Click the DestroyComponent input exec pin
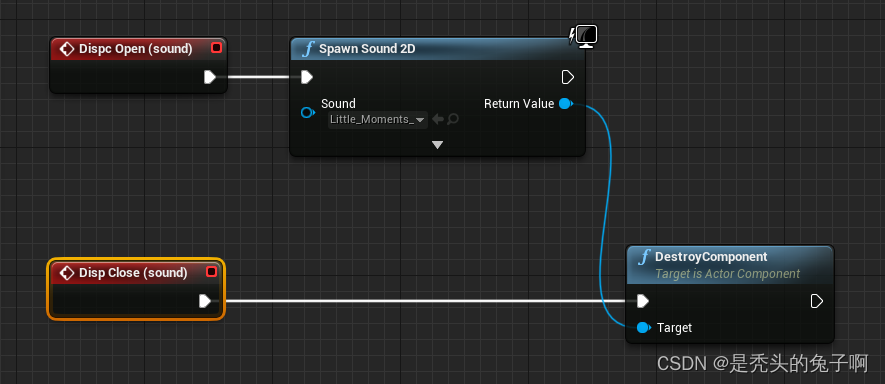 coord(642,301)
